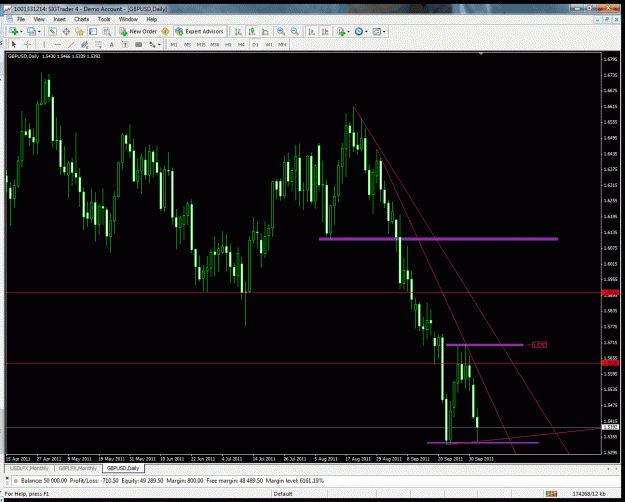The height and width of the screenshot is (502, 625).
Task: Open the Insert menu
Action: (59, 19)
